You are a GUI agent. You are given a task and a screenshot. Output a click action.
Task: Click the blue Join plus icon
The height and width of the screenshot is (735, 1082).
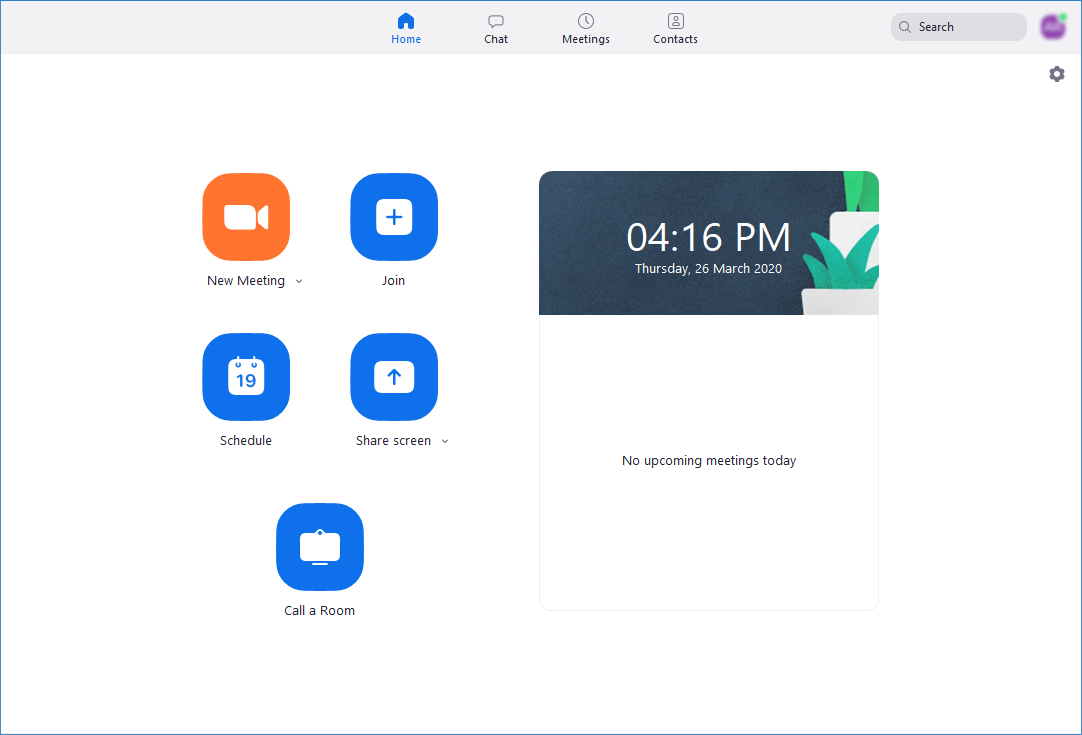[x=394, y=217]
